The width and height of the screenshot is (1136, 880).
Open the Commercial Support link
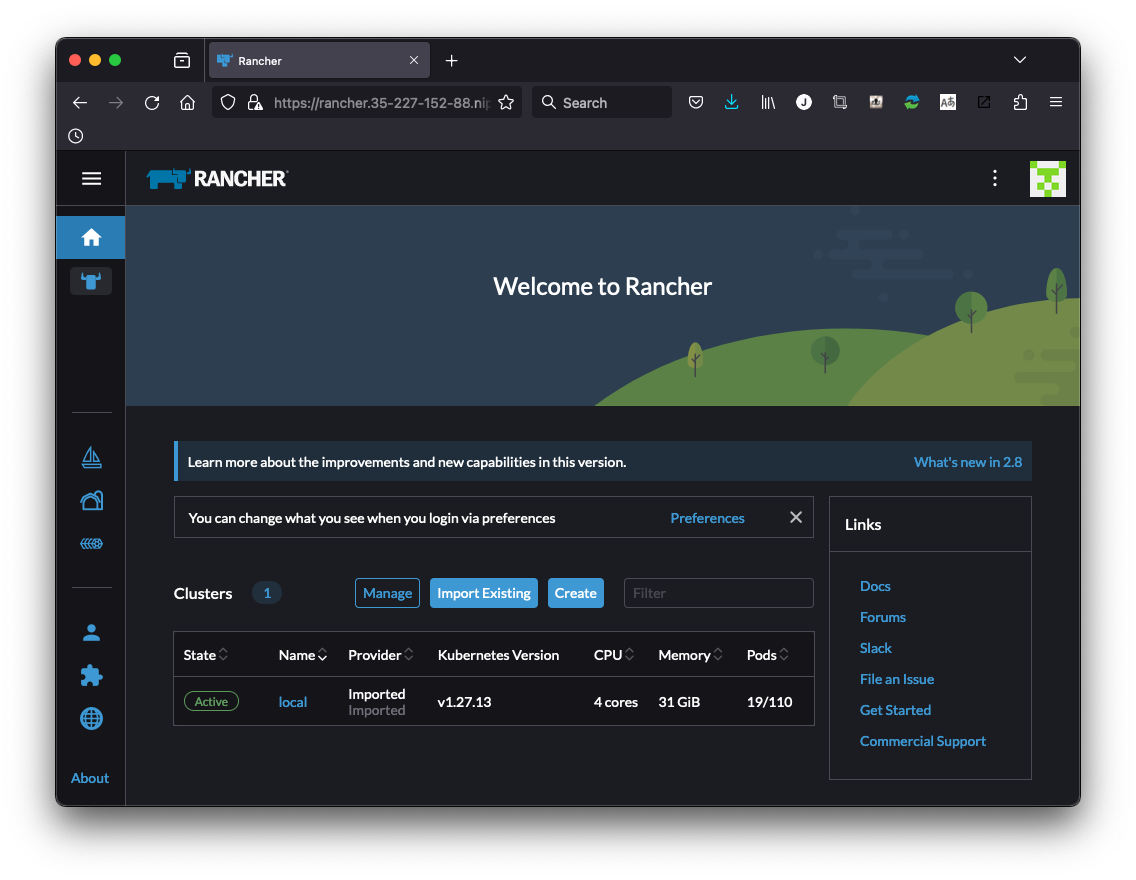point(922,741)
